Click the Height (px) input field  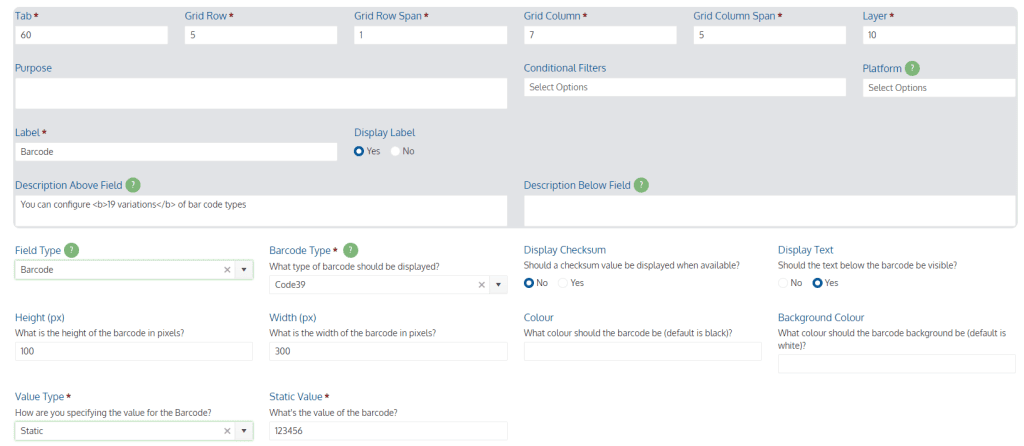[133, 351]
